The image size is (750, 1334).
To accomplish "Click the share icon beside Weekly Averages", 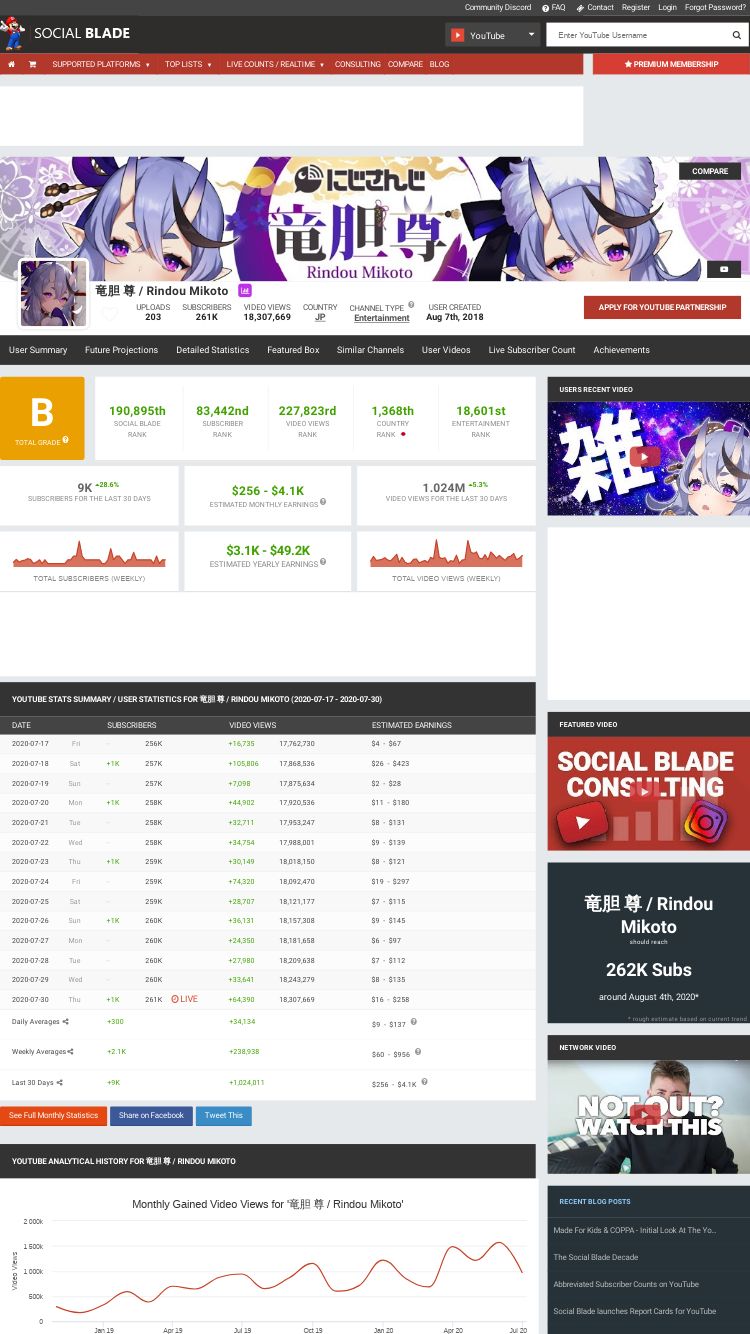I will coord(71,1051).
